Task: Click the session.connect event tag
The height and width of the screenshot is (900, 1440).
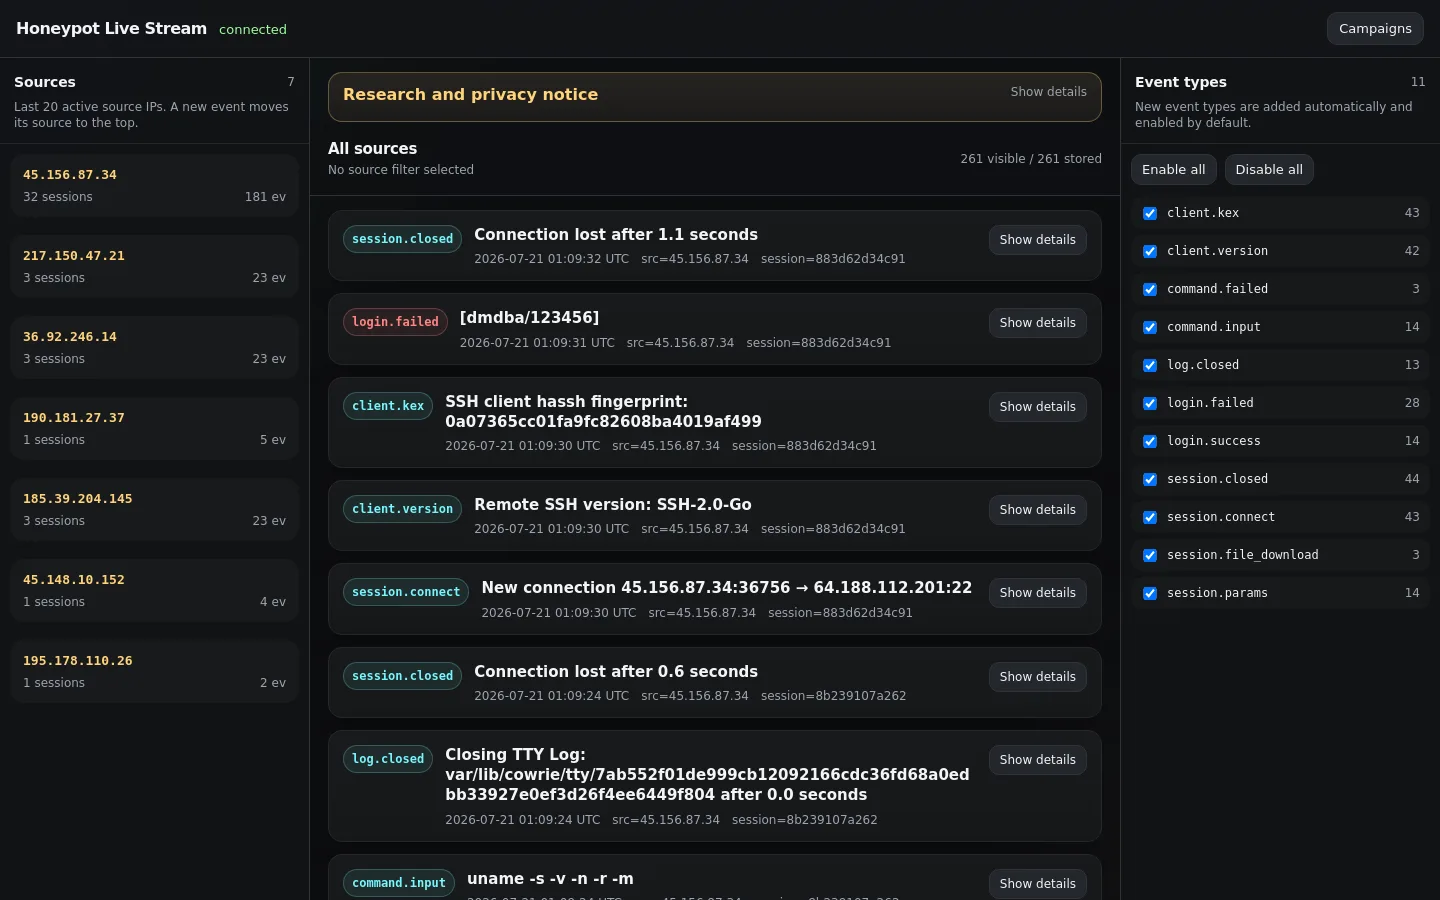Action: point(406,592)
